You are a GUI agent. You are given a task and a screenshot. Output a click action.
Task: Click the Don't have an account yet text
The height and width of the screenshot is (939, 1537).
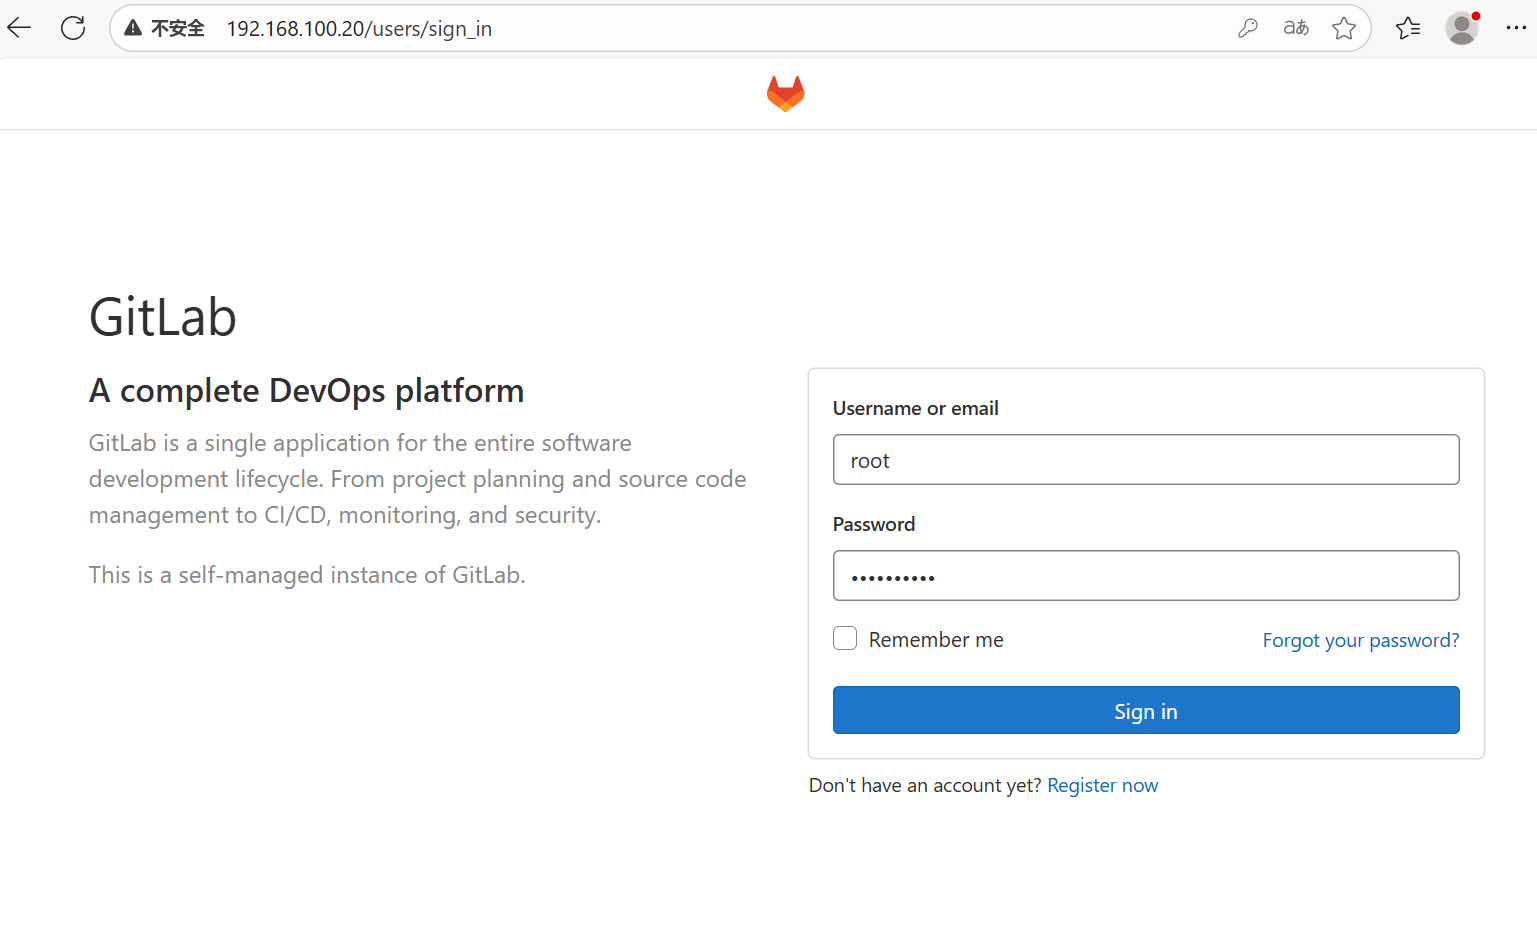(x=925, y=785)
